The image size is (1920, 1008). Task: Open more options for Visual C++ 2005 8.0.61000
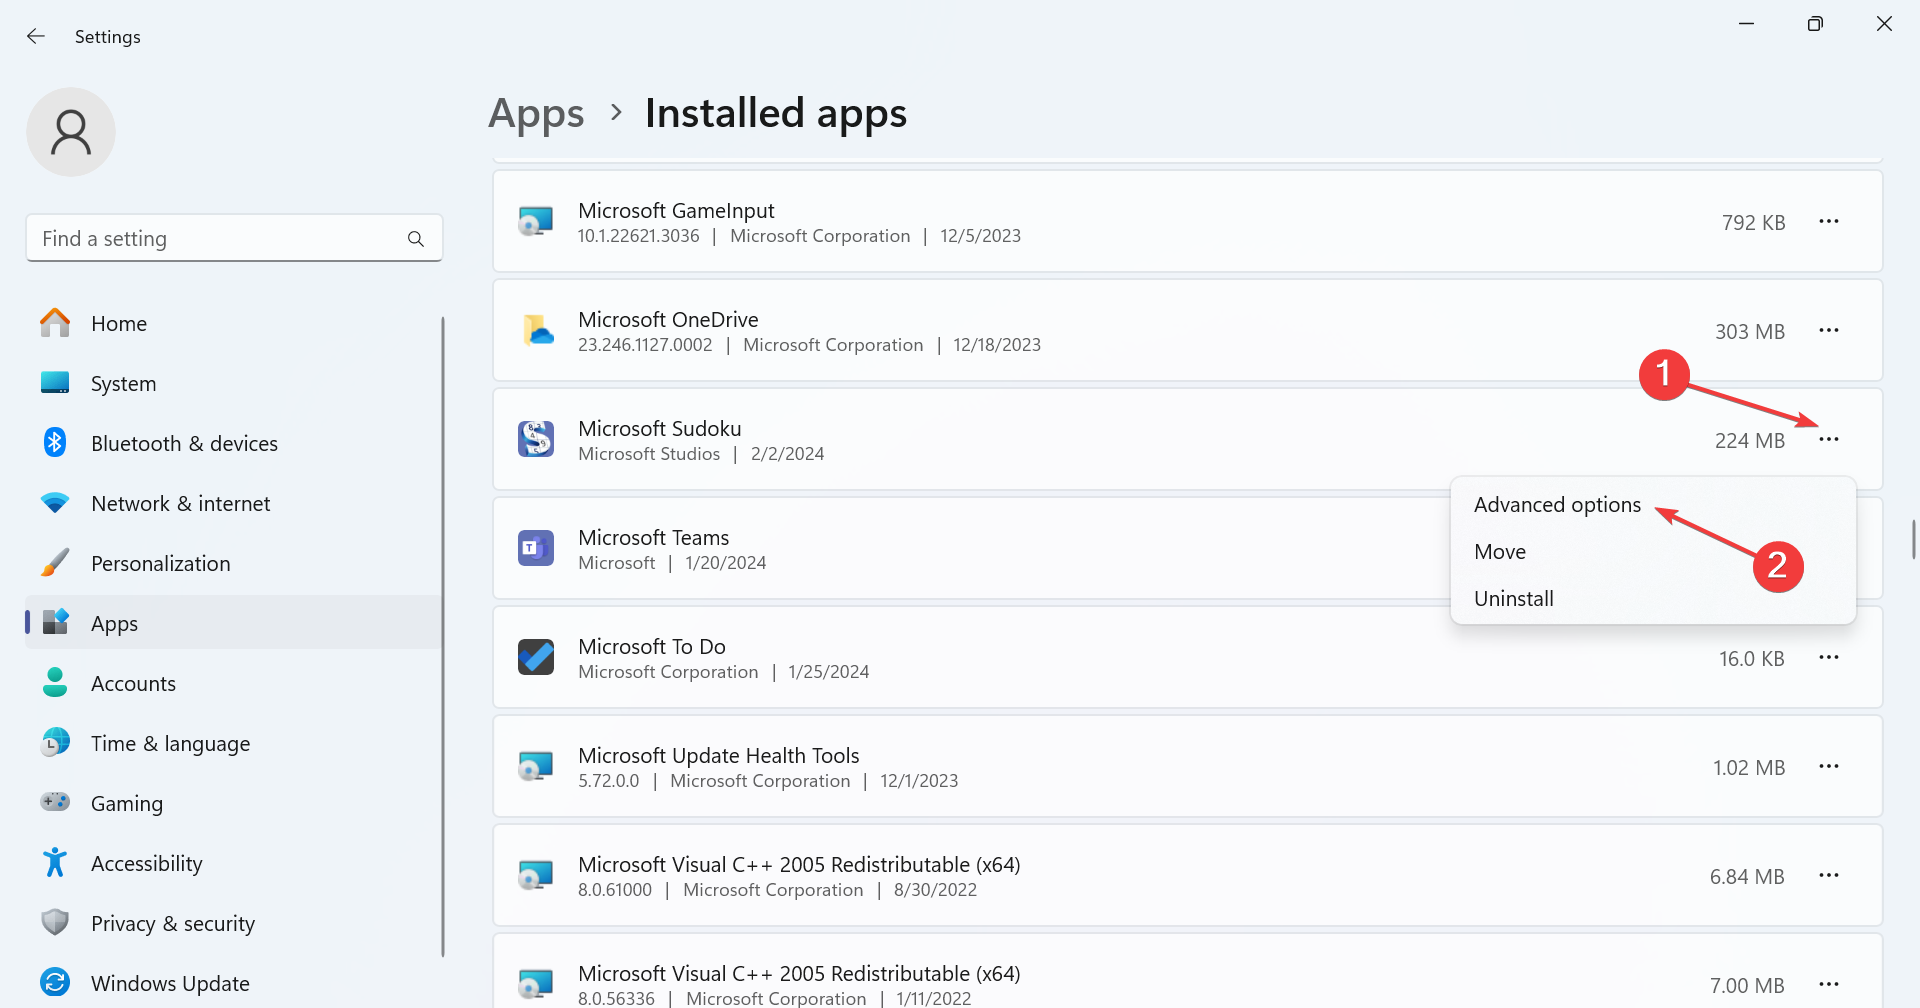1829,875
